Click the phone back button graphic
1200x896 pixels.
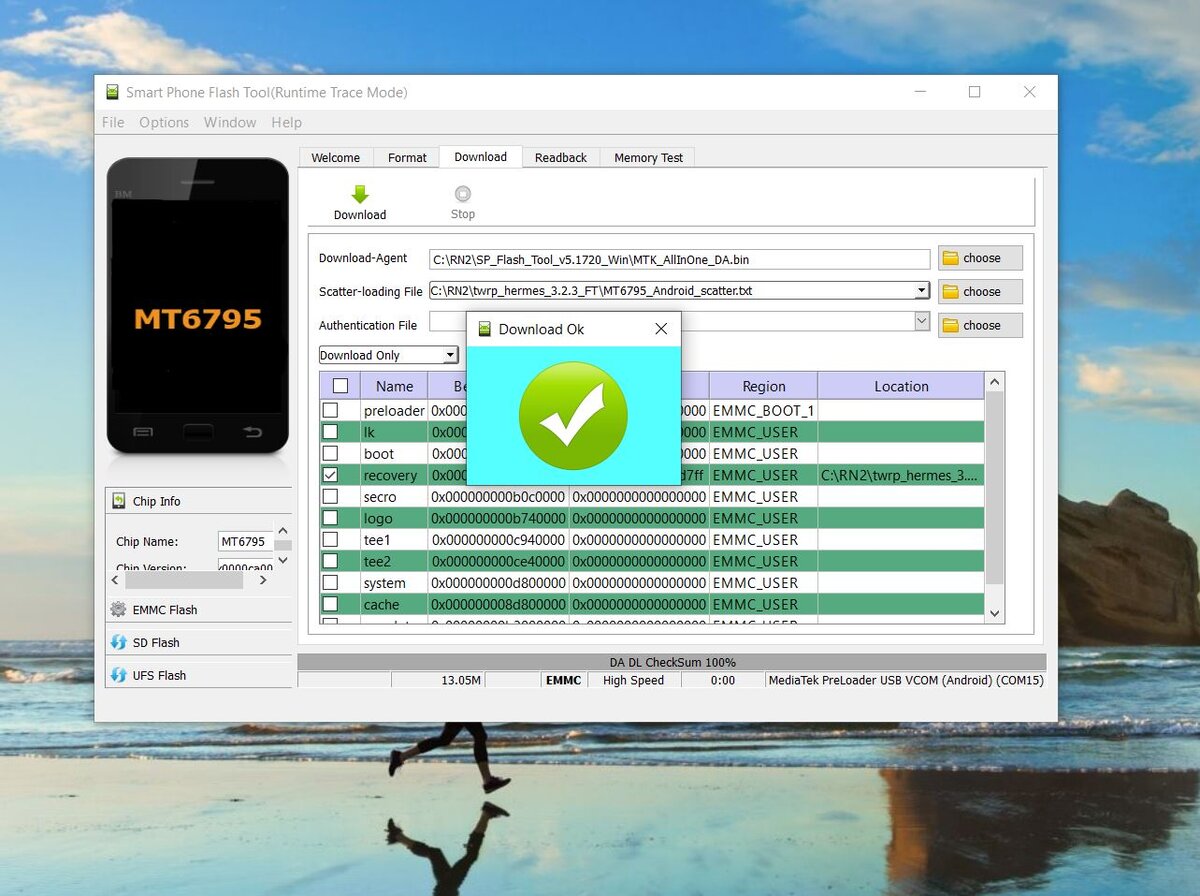253,432
